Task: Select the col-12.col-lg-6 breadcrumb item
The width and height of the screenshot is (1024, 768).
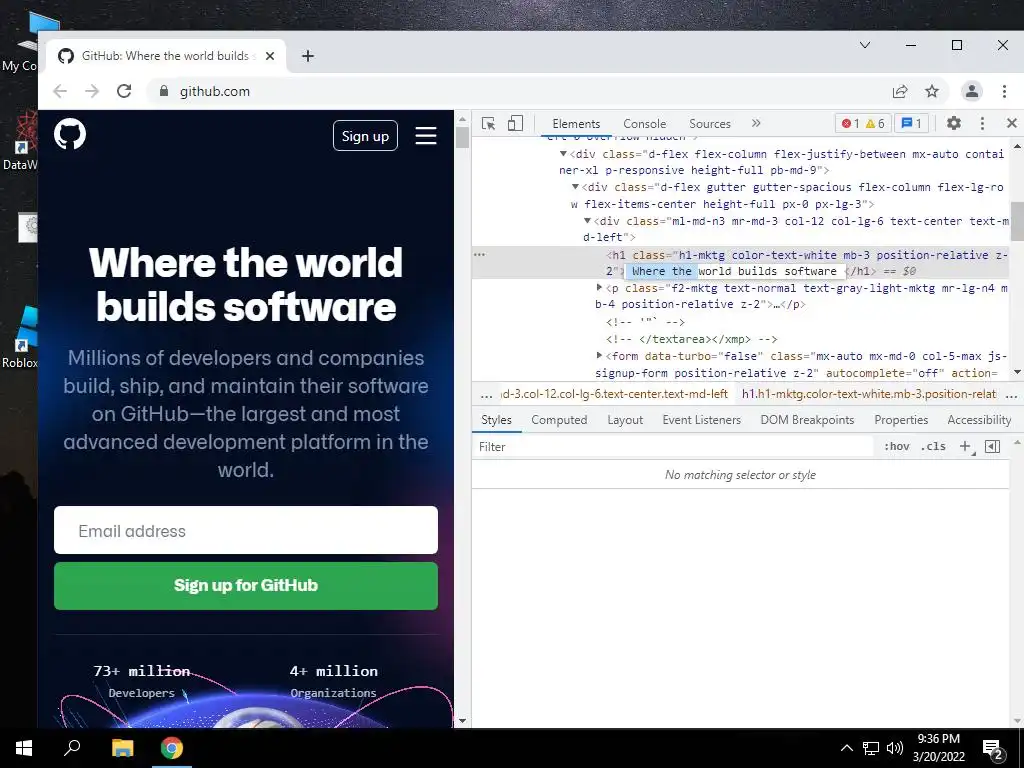Action: pos(615,394)
